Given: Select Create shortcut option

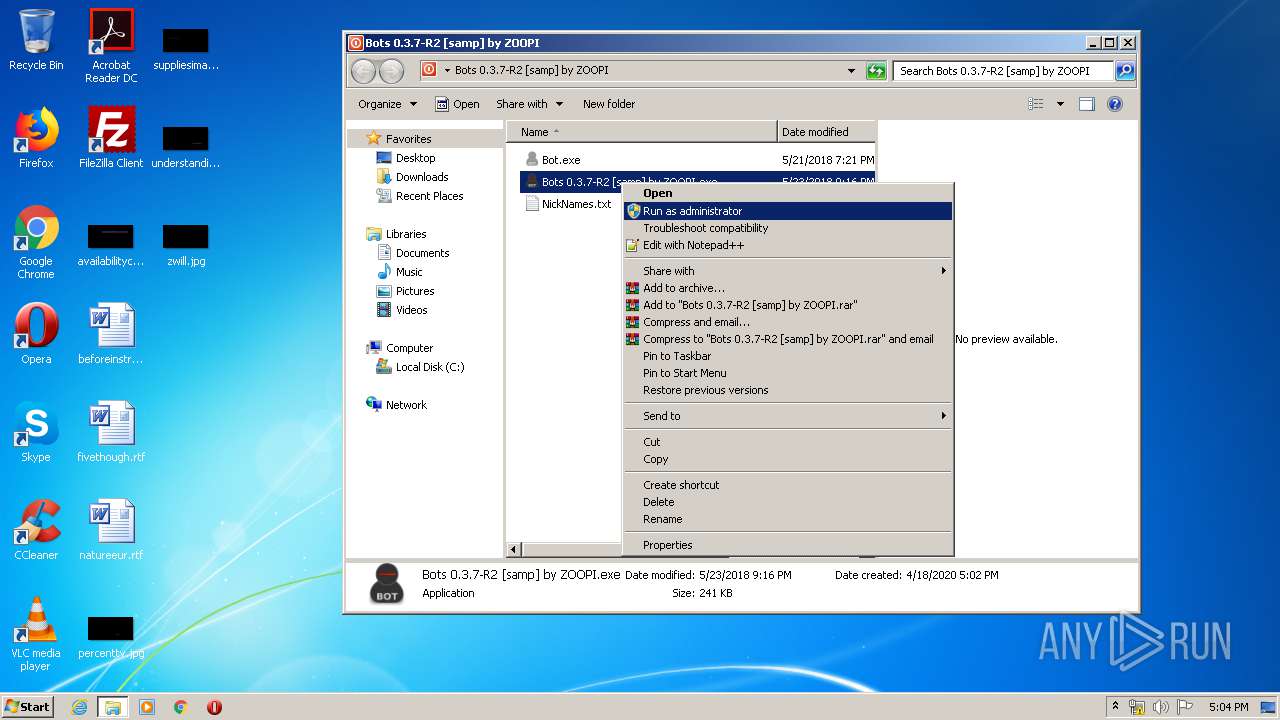Looking at the screenshot, I should click(787, 485).
